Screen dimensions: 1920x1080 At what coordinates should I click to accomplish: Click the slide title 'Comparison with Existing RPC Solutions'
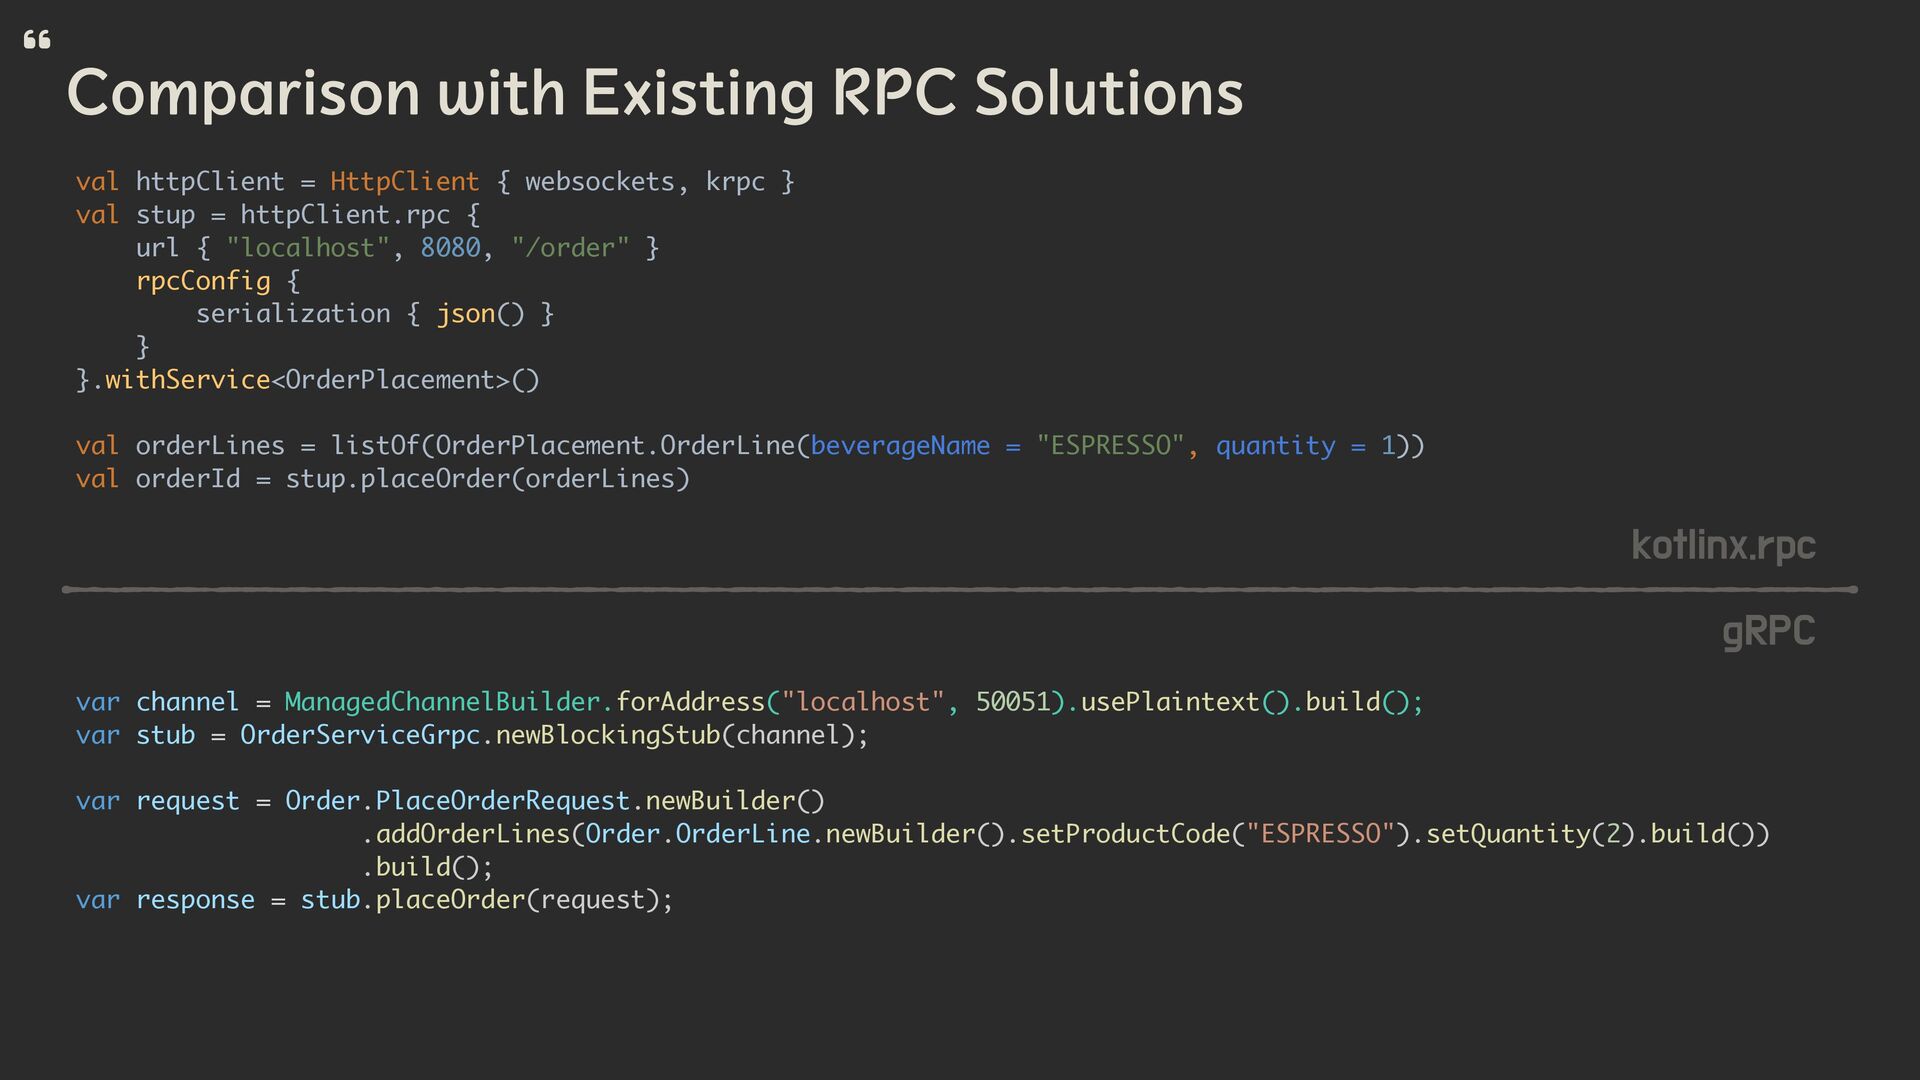(x=654, y=93)
